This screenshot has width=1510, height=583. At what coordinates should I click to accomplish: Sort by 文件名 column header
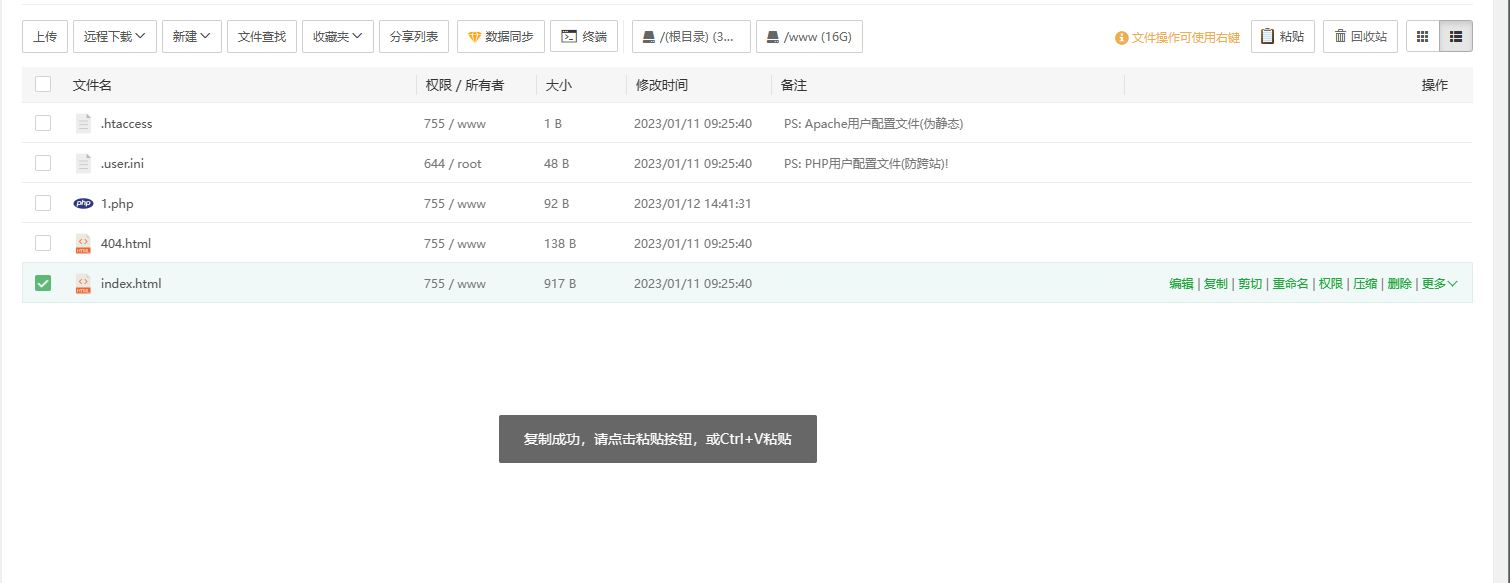92,85
